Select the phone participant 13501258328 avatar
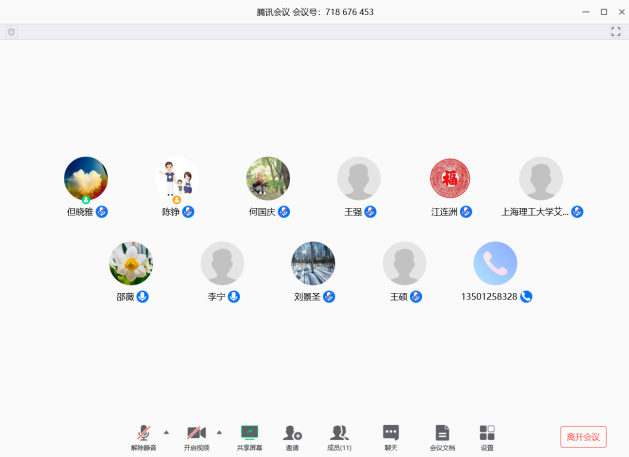This screenshot has height=457, width=629. click(x=495, y=263)
